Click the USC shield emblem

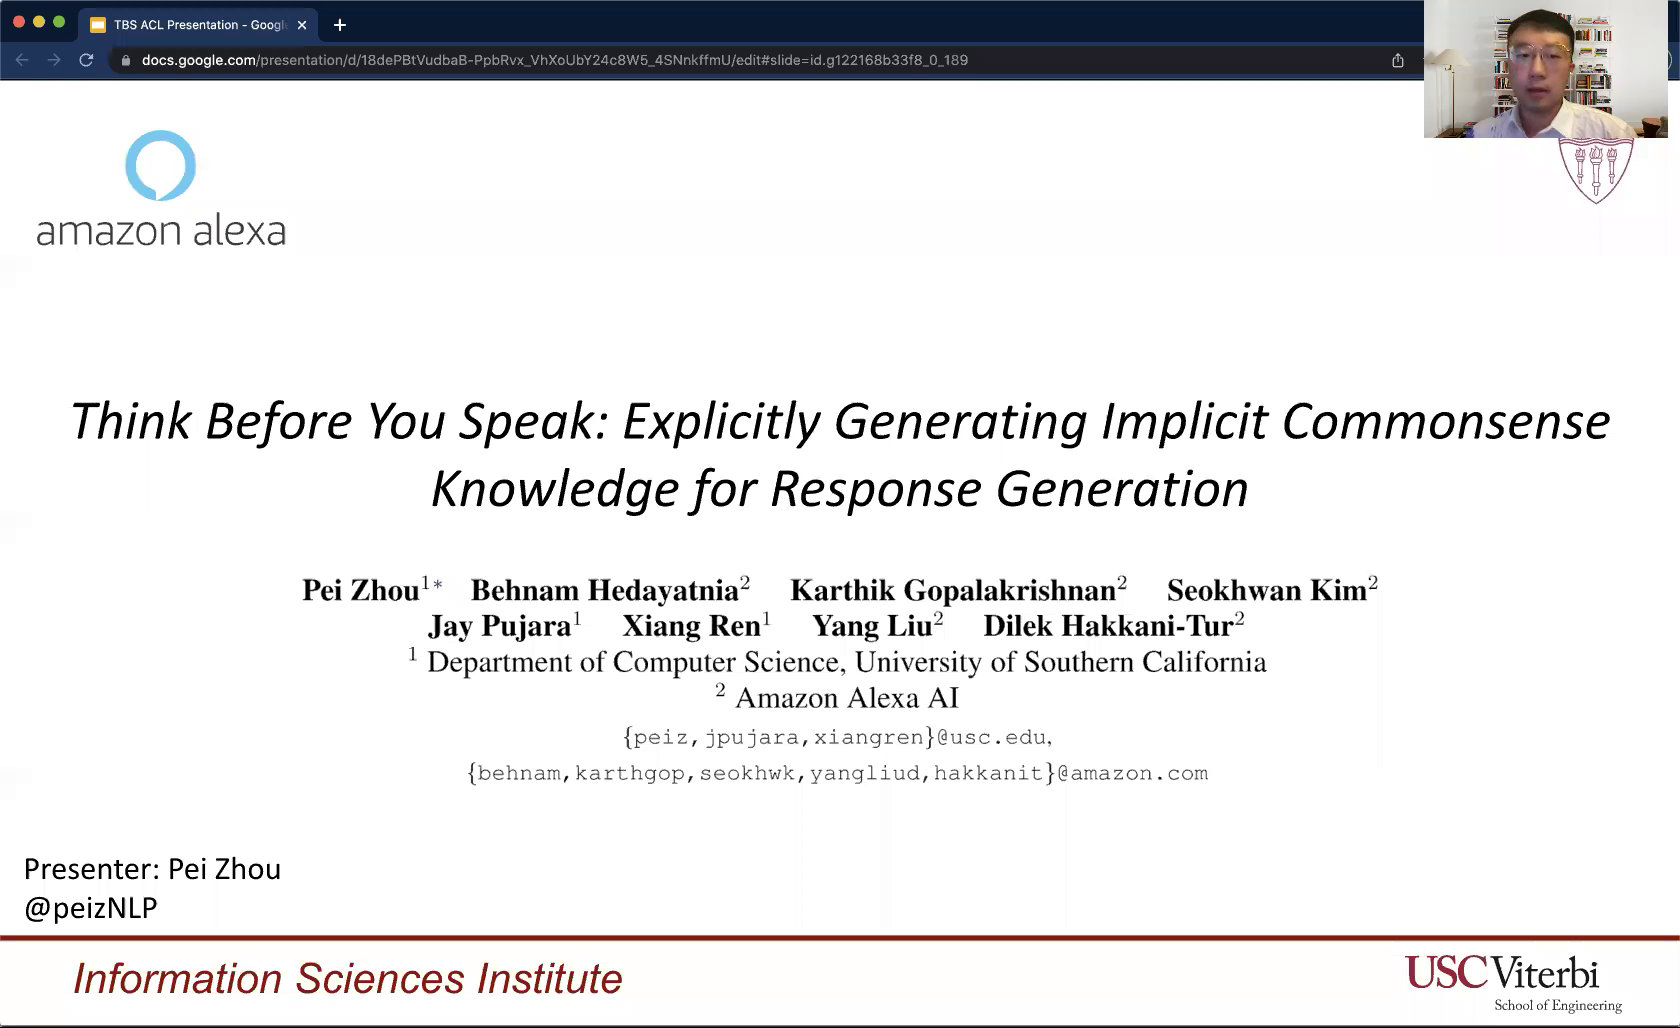[1596, 170]
